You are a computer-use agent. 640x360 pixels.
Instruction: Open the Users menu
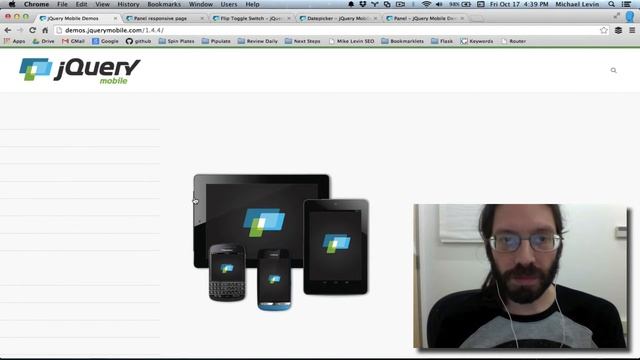tap(229, 4)
